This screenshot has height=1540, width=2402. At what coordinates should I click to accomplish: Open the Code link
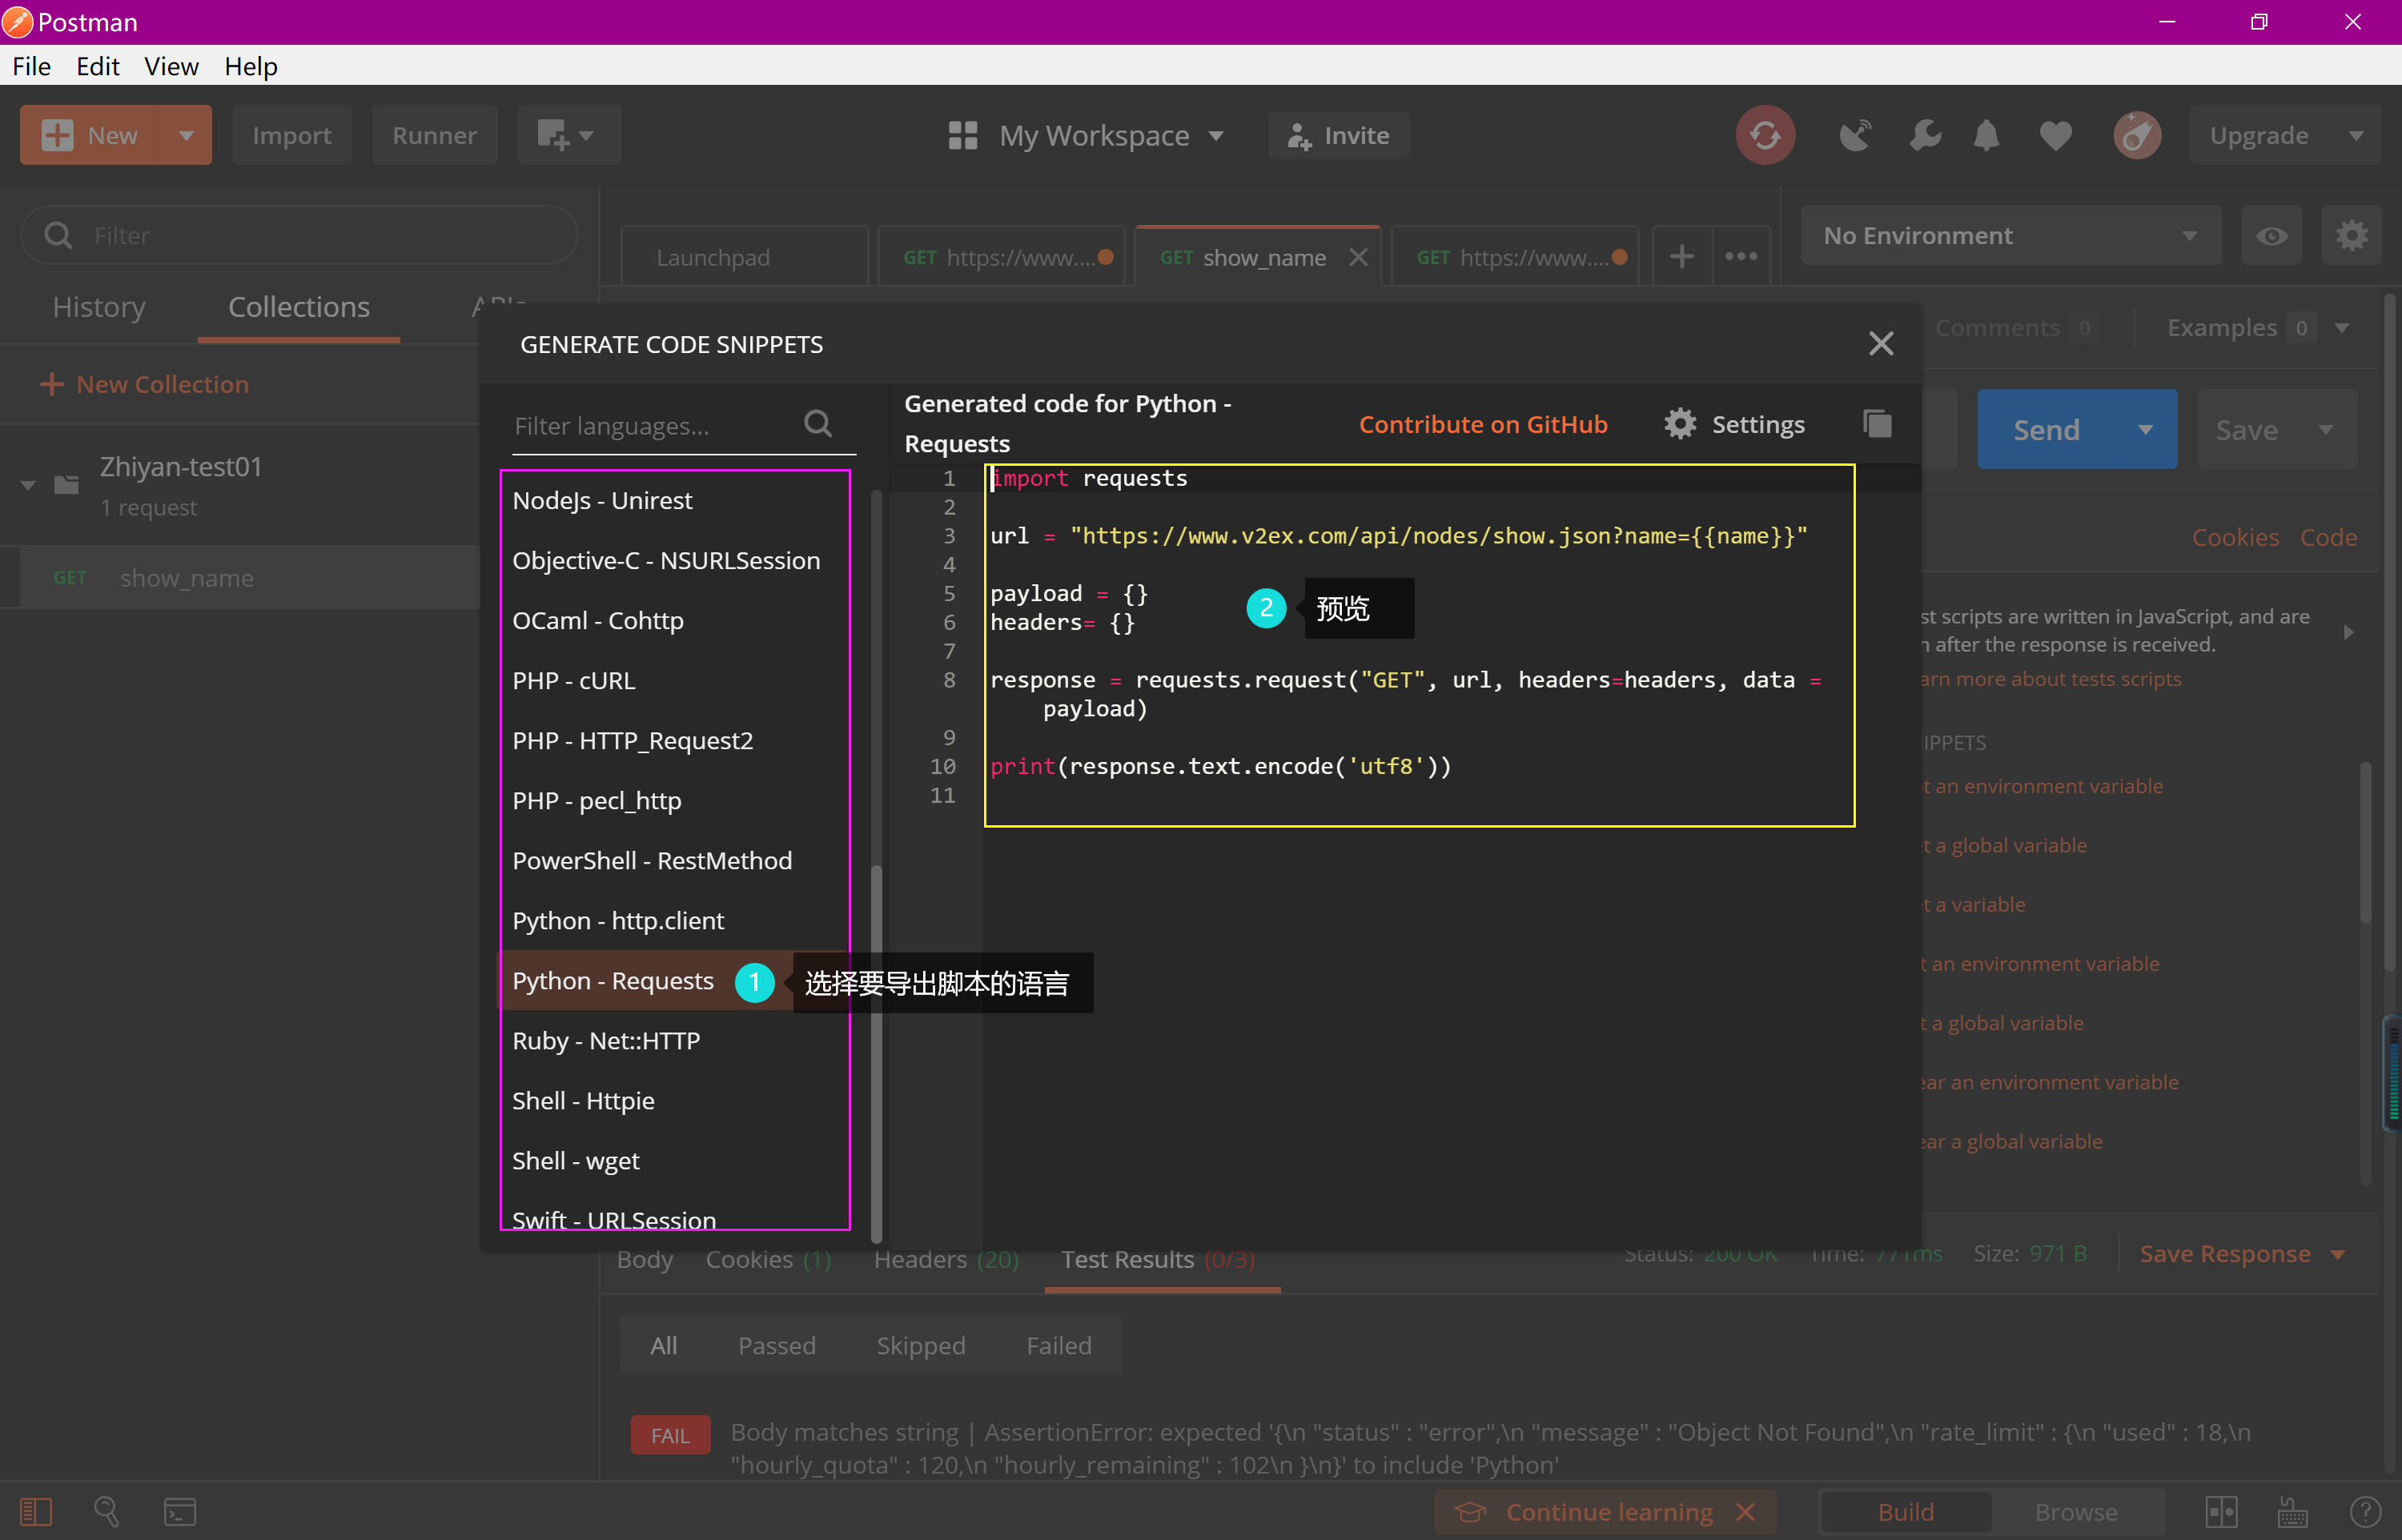[x=2328, y=537]
